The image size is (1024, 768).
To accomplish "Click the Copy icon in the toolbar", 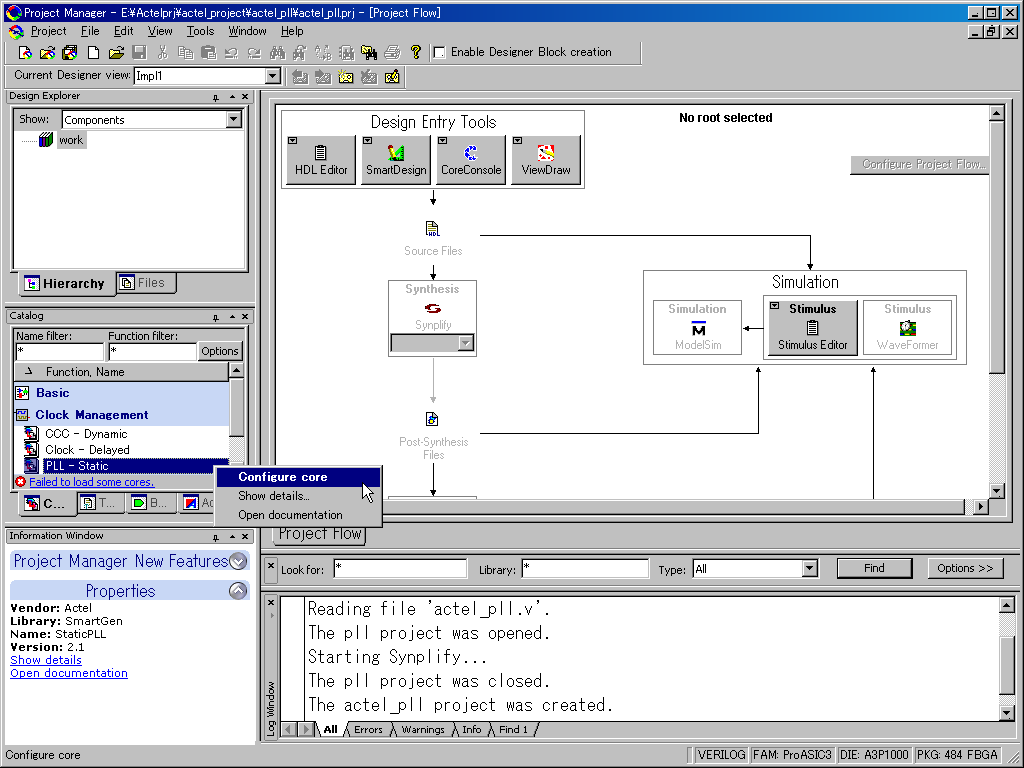I will [x=185, y=52].
